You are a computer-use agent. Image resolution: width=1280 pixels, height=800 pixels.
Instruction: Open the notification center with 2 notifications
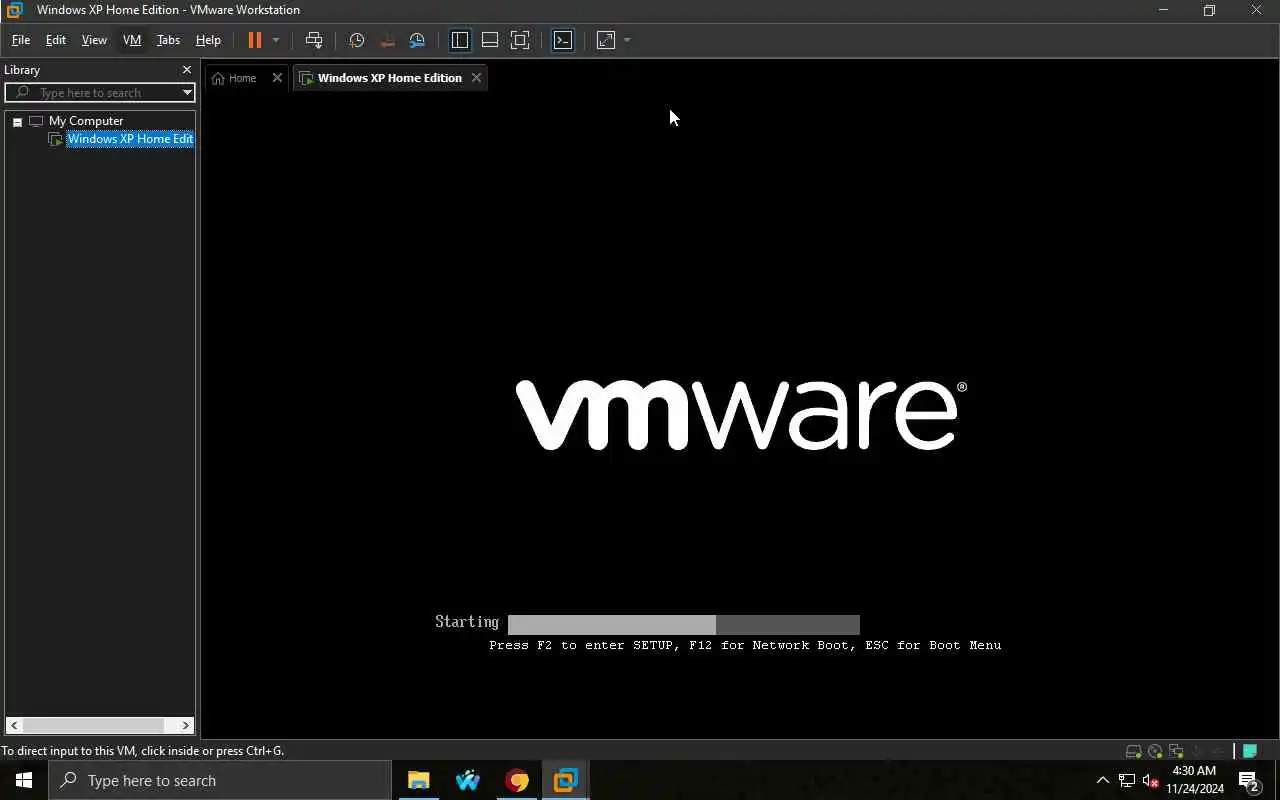click(1248, 780)
